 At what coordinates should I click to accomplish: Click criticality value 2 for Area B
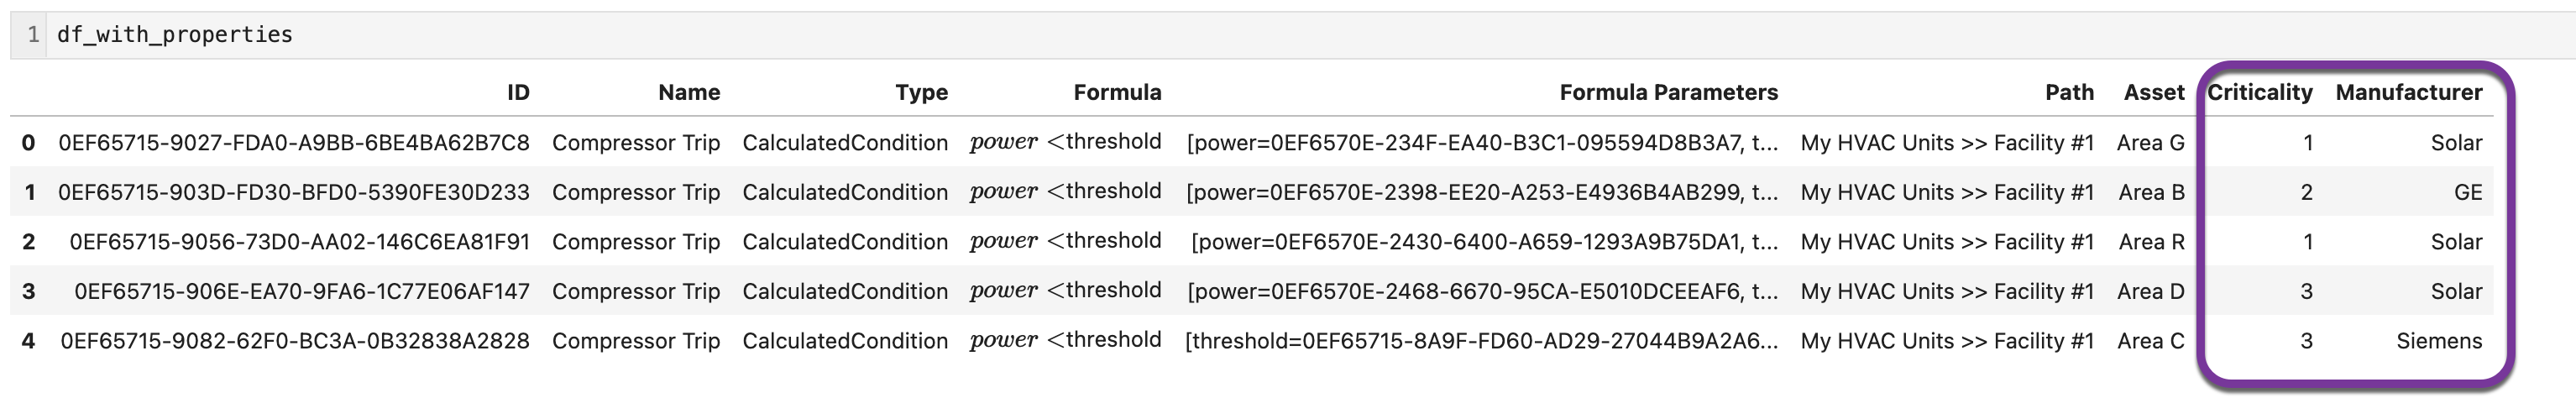pos(2306,192)
